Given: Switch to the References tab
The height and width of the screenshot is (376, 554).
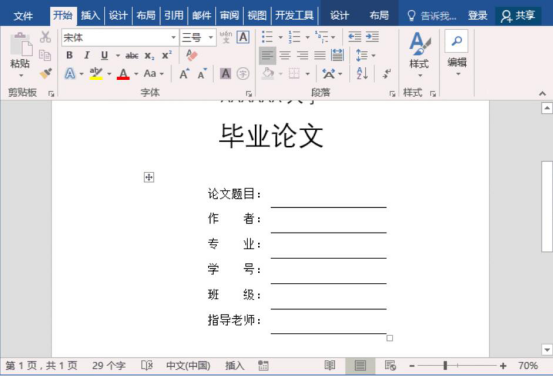Looking at the screenshot, I should (173, 15).
